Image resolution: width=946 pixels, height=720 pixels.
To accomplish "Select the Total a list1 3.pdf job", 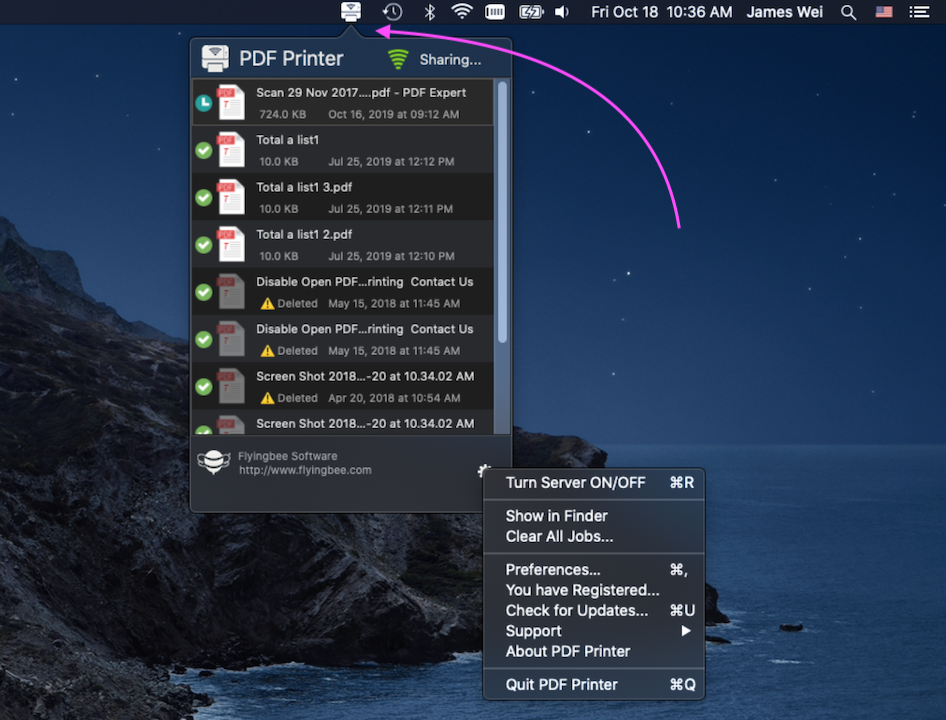I will (x=343, y=197).
